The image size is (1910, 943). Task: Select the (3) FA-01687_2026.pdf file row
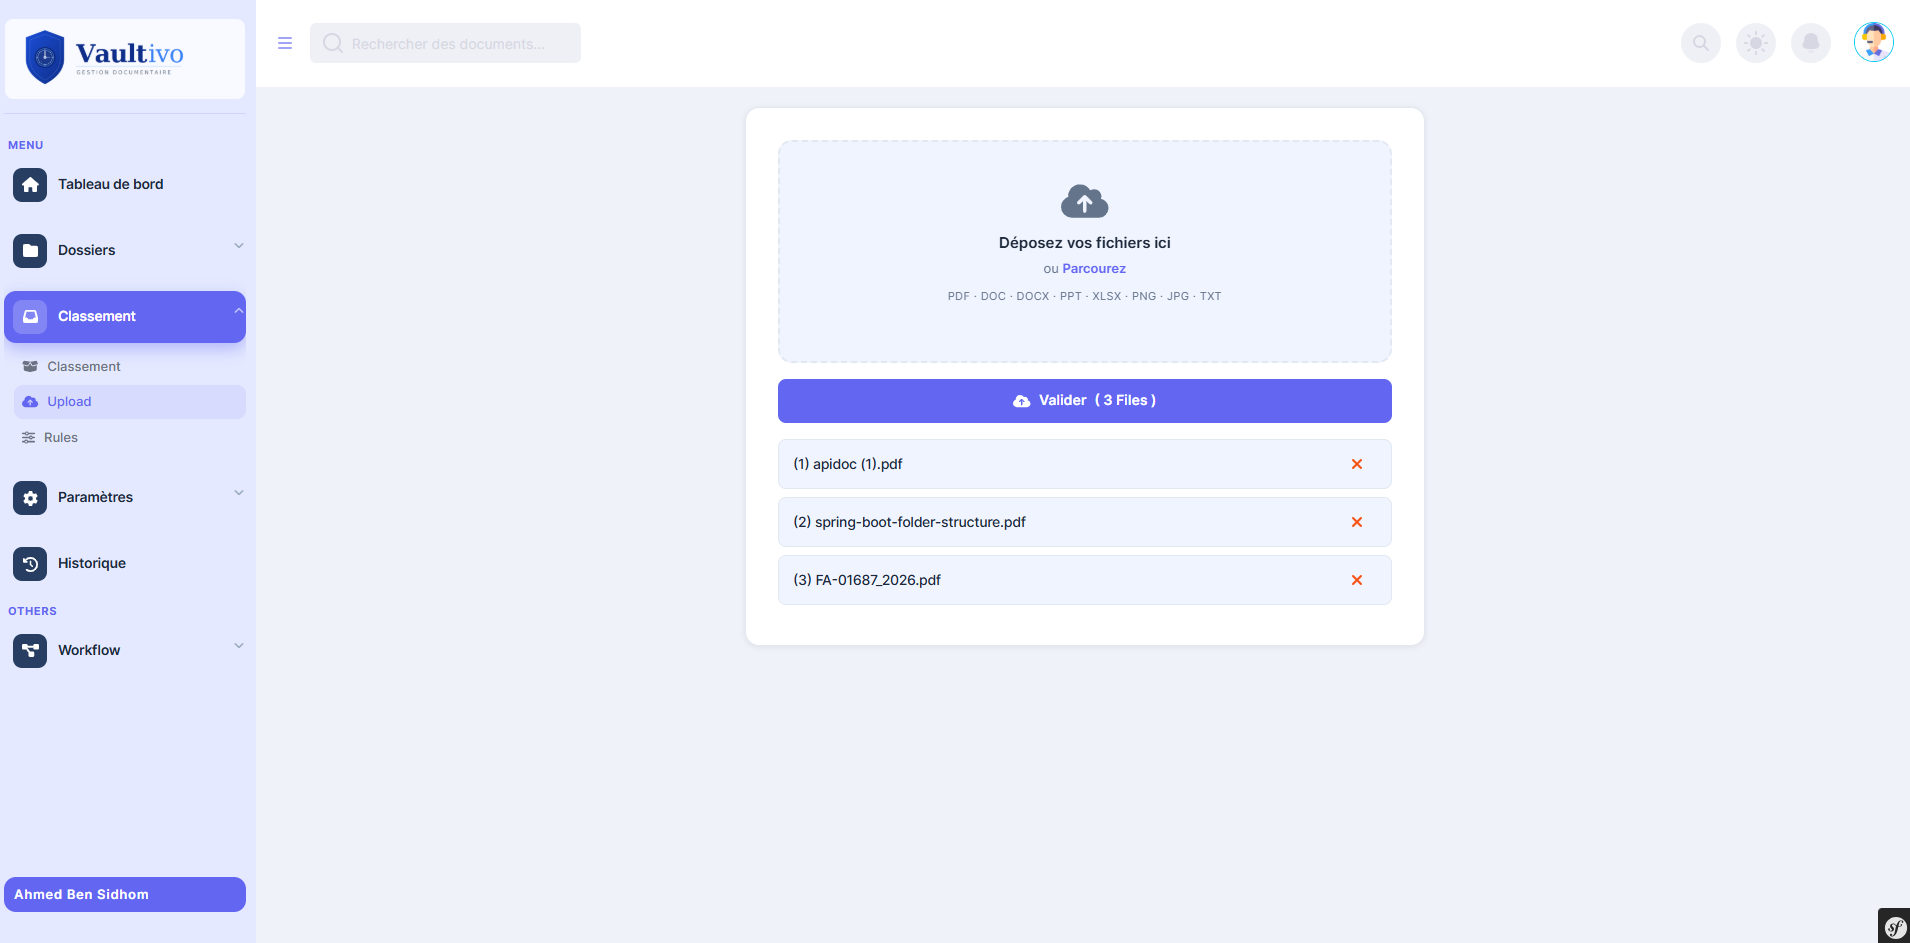(1084, 580)
